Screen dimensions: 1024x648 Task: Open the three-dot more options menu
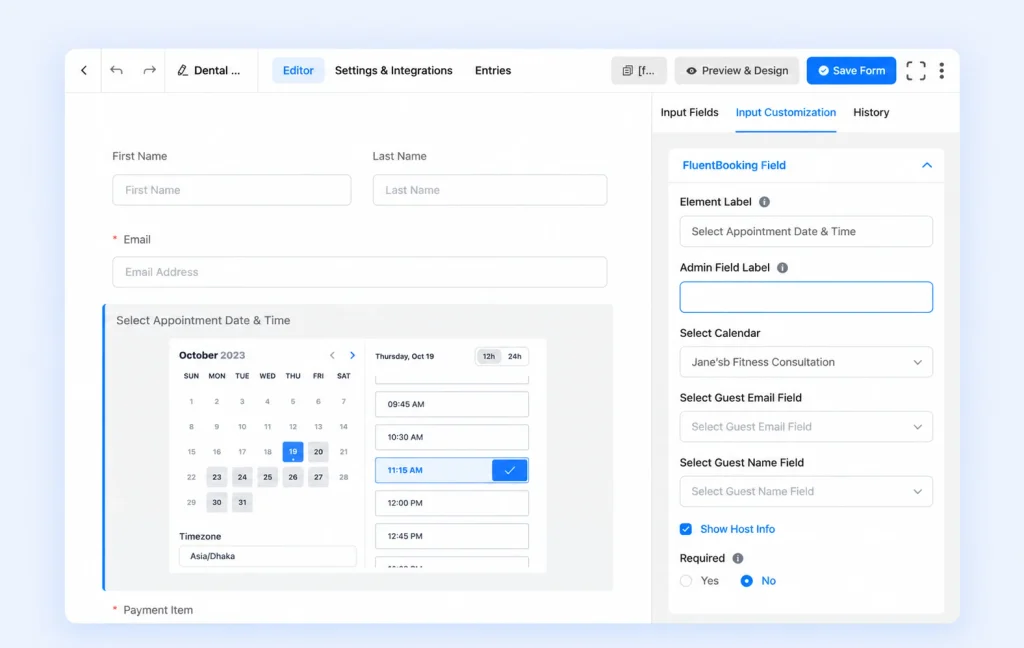(x=942, y=71)
